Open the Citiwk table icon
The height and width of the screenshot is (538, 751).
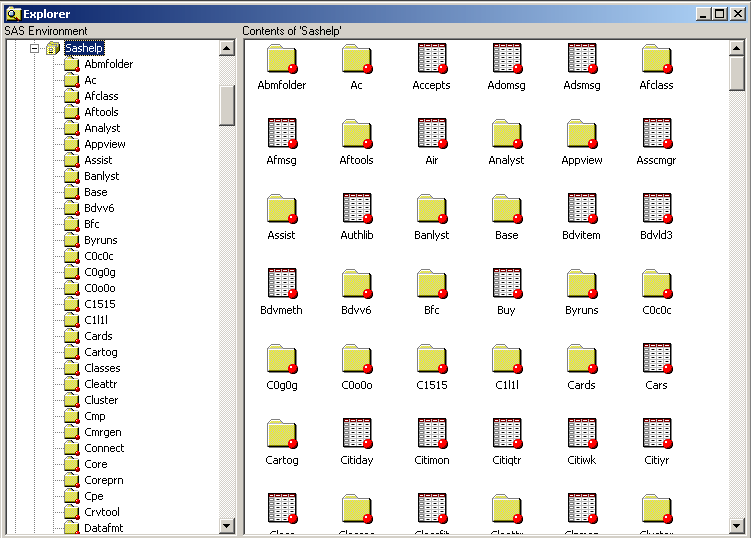pyautogui.click(x=582, y=433)
